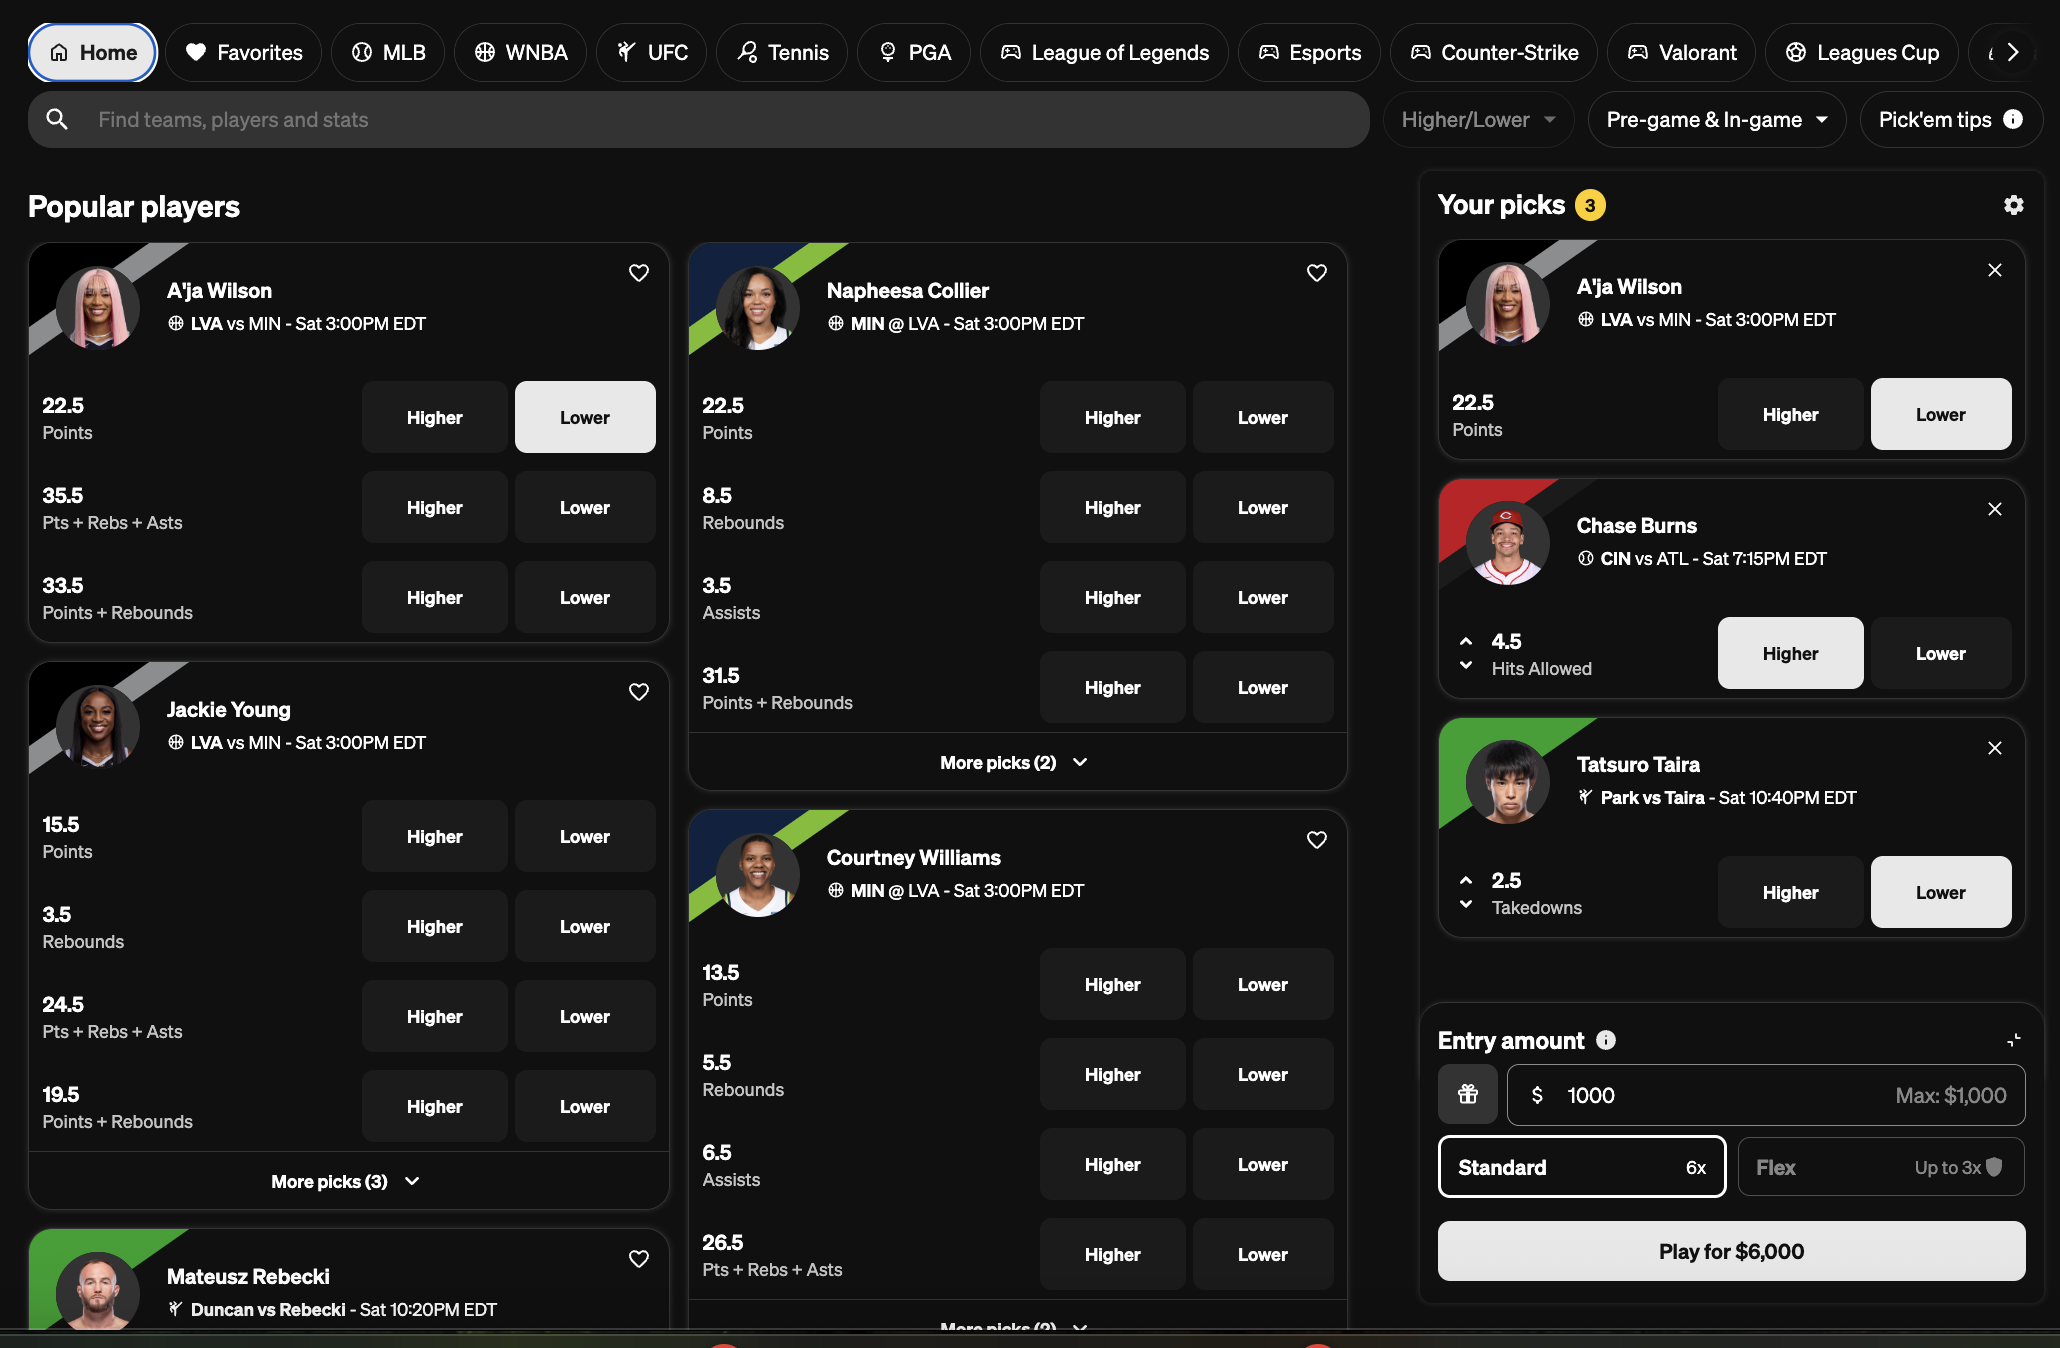
Task: Click the Entry amount info icon
Action: [1606, 1040]
